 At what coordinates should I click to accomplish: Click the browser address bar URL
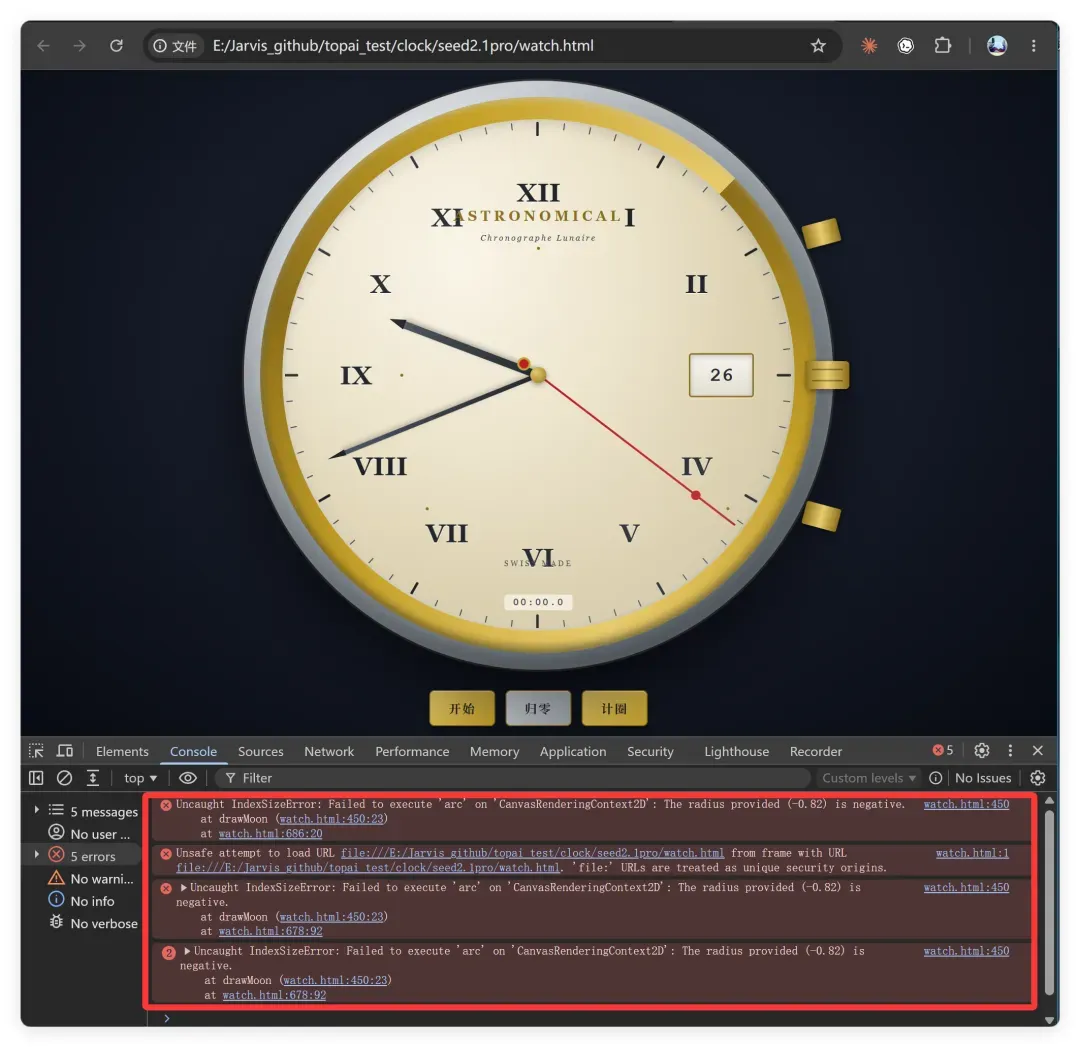403,45
